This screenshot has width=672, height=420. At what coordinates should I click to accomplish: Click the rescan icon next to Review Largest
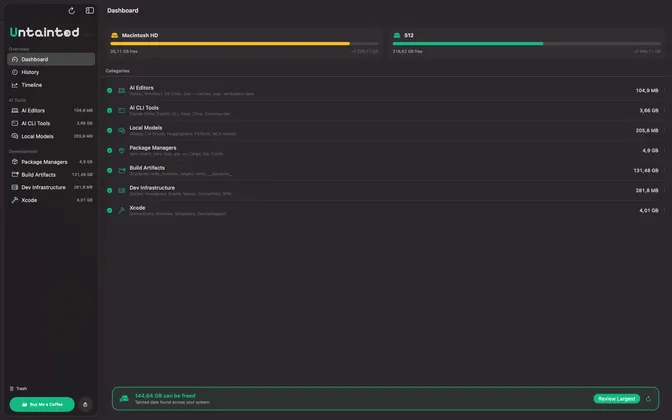click(648, 399)
